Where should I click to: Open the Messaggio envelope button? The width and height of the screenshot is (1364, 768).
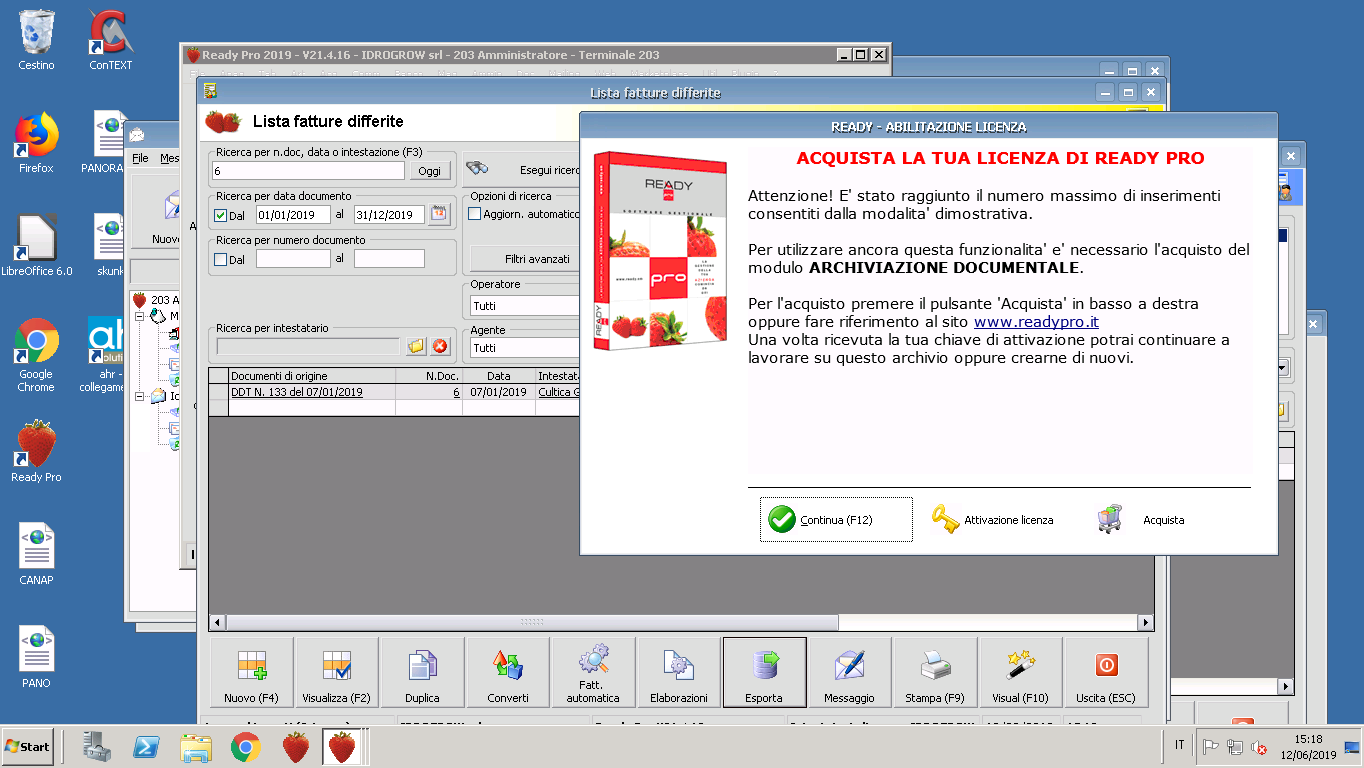point(850,673)
